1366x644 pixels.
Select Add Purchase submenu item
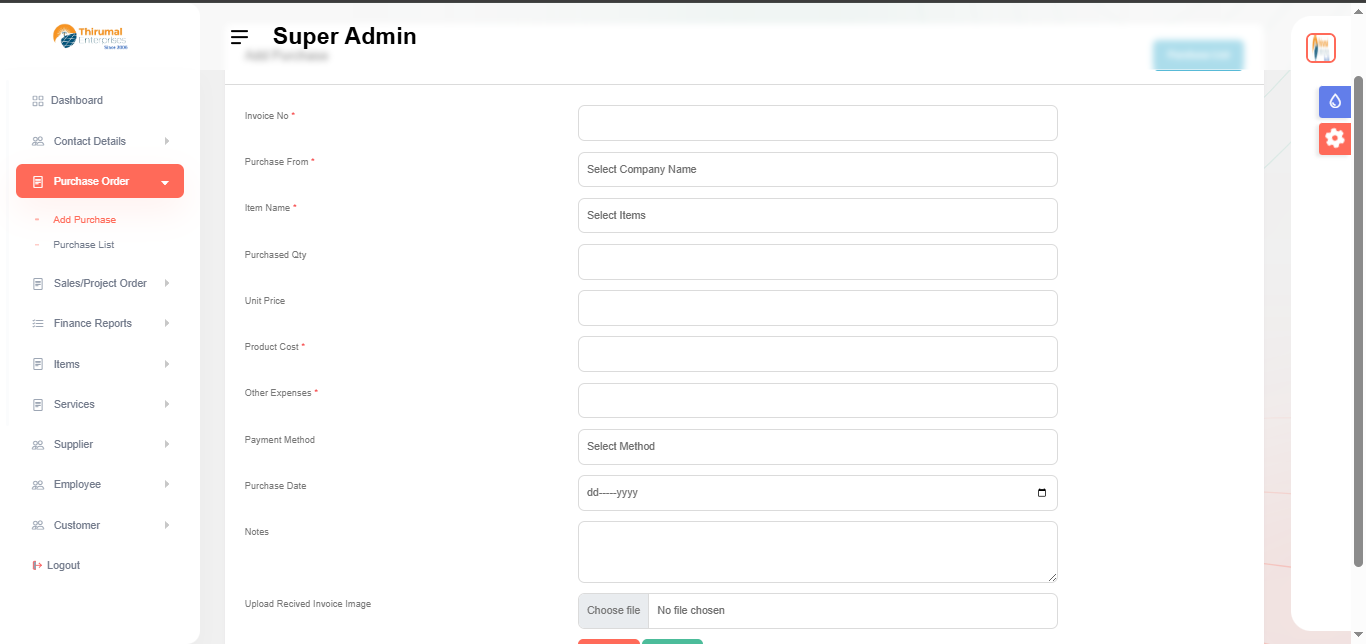[x=85, y=220]
